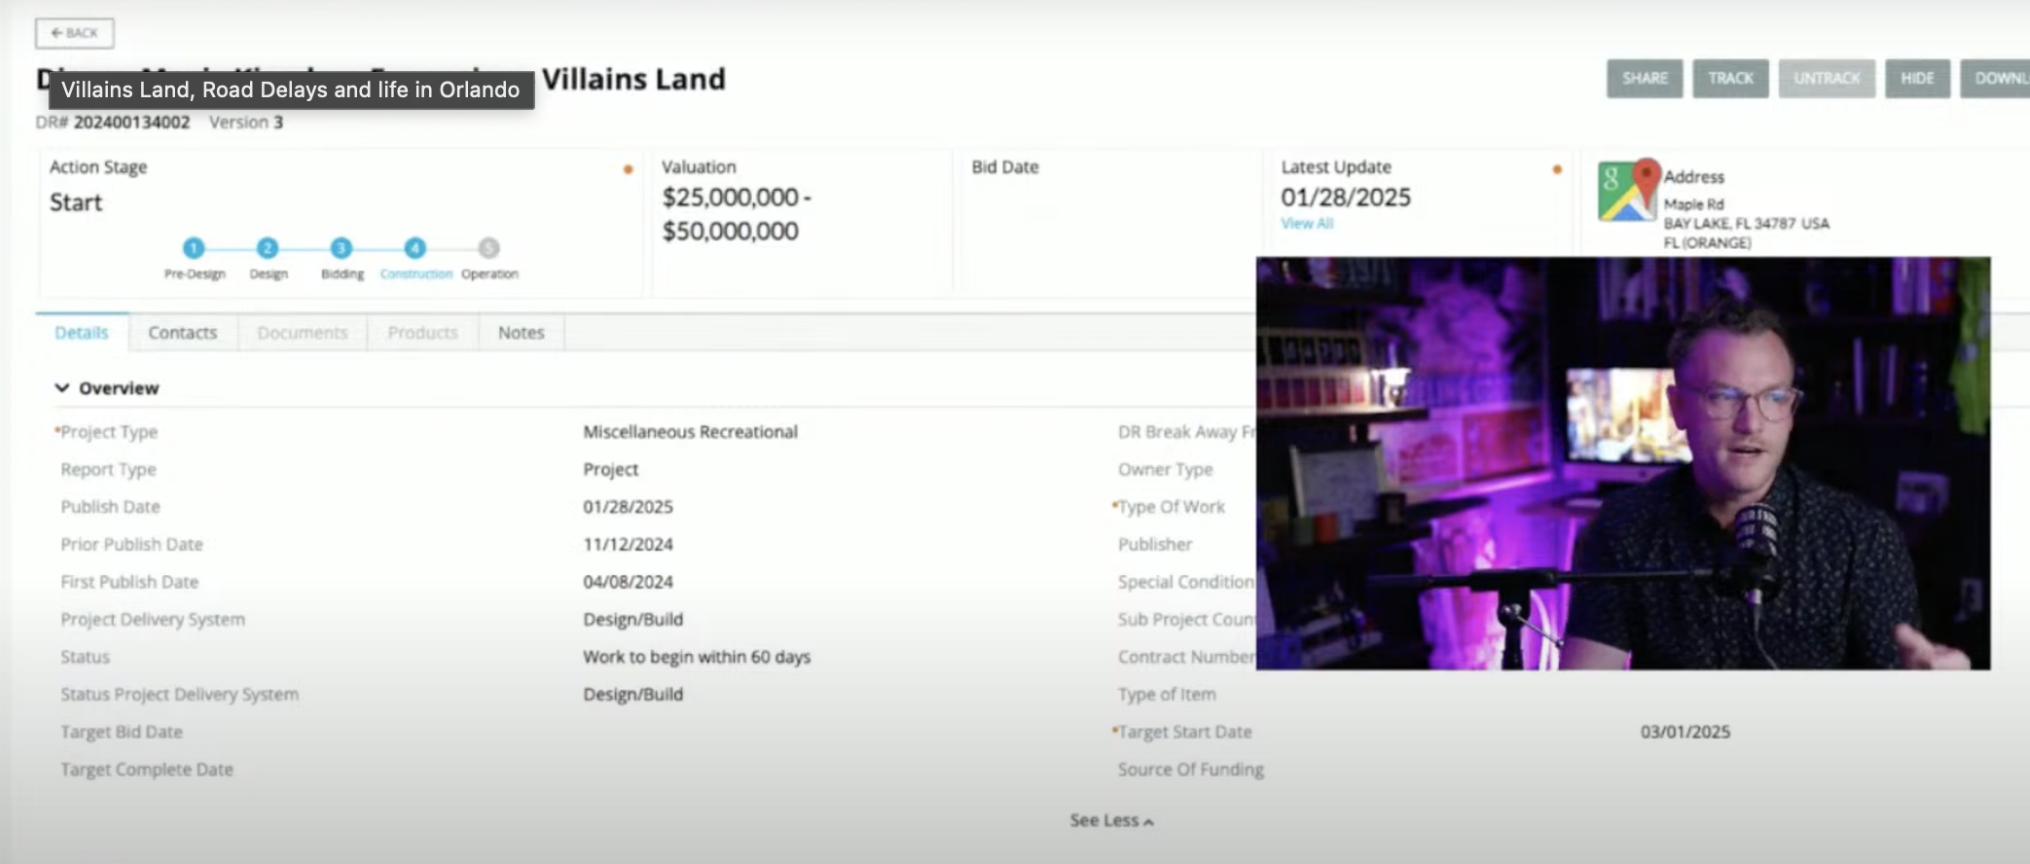The image size is (2030, 864).
Task: Open the Details tab
Action: click(81, 333)
